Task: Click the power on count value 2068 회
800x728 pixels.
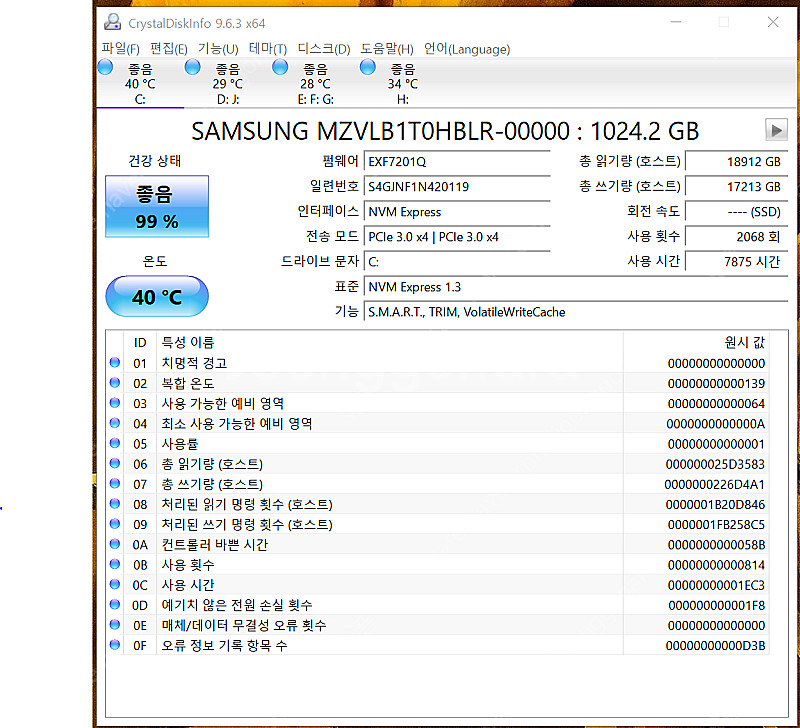Action: (736, 237)
